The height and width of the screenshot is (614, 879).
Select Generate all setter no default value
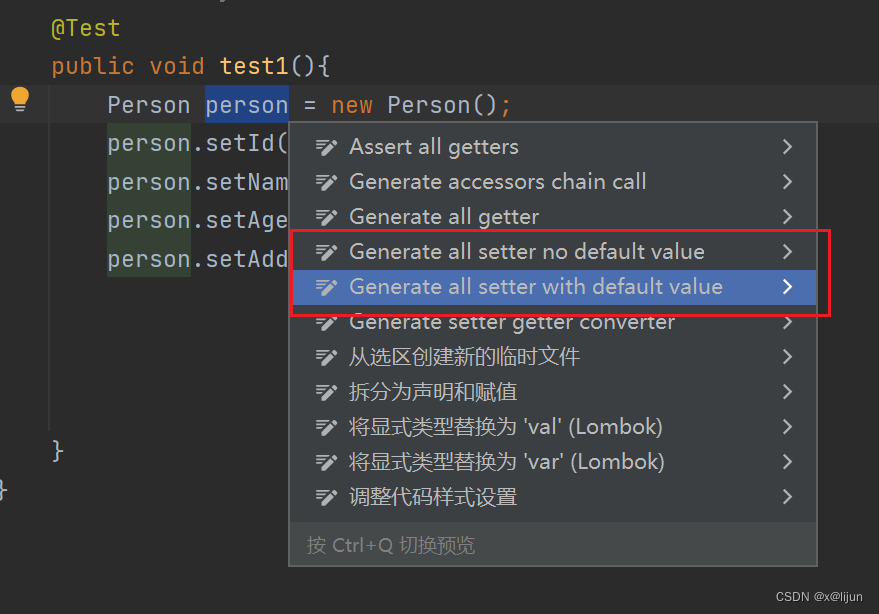pos(553,252)
